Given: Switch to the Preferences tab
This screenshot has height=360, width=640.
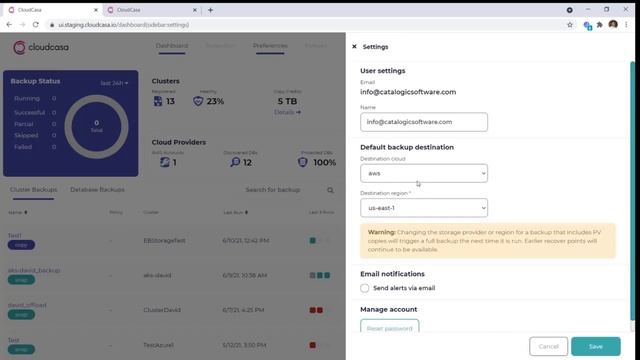Looking at the screenshot, I should (270, 46).
